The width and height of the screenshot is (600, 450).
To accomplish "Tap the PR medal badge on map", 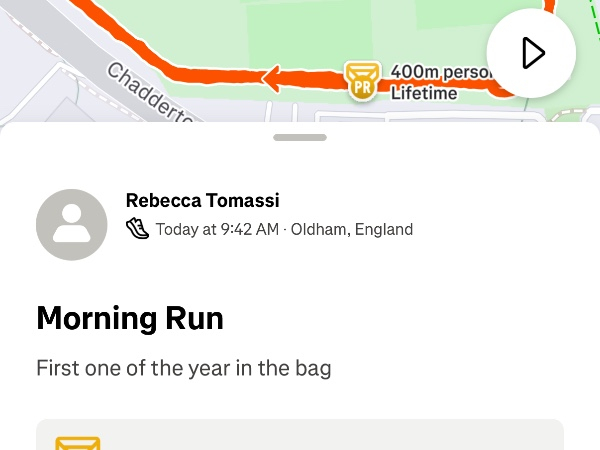I will [x=361, y=81].
